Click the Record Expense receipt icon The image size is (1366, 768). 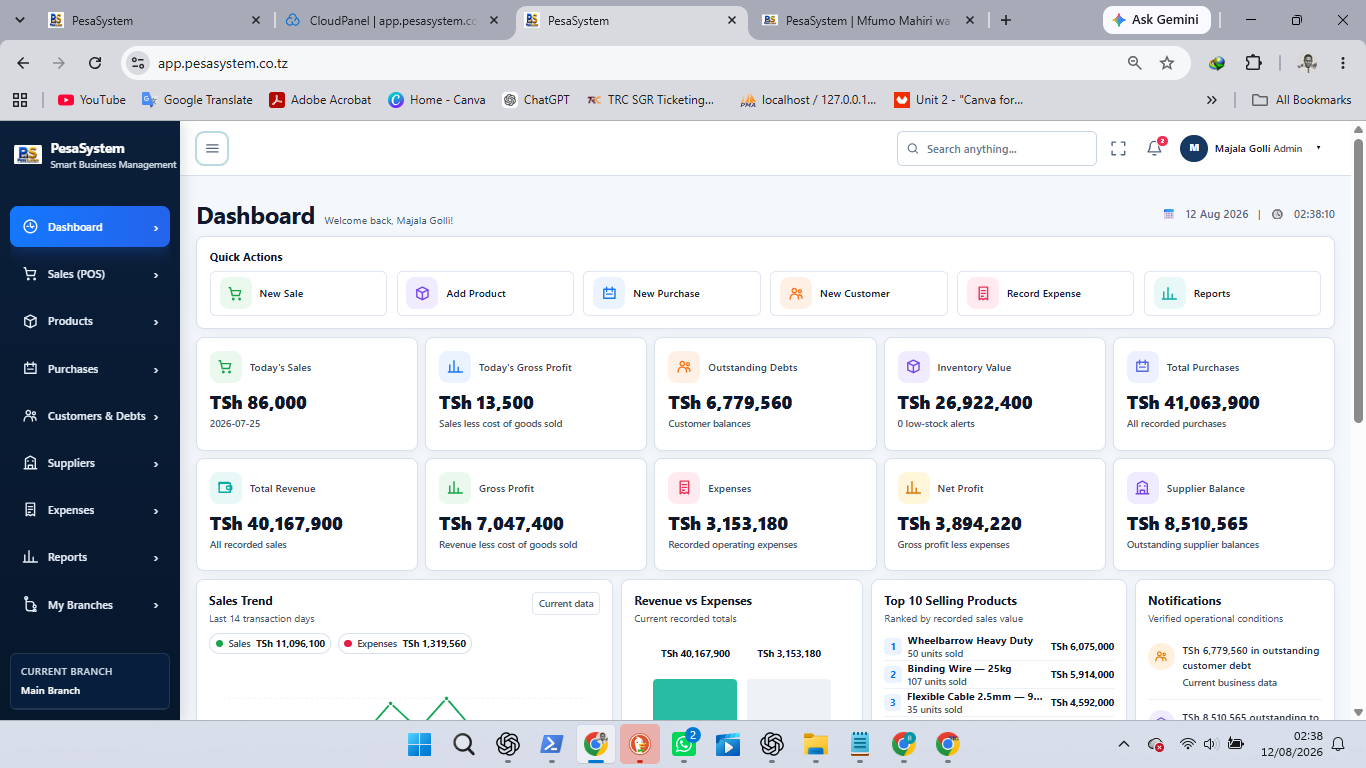[x=983, y=294]
